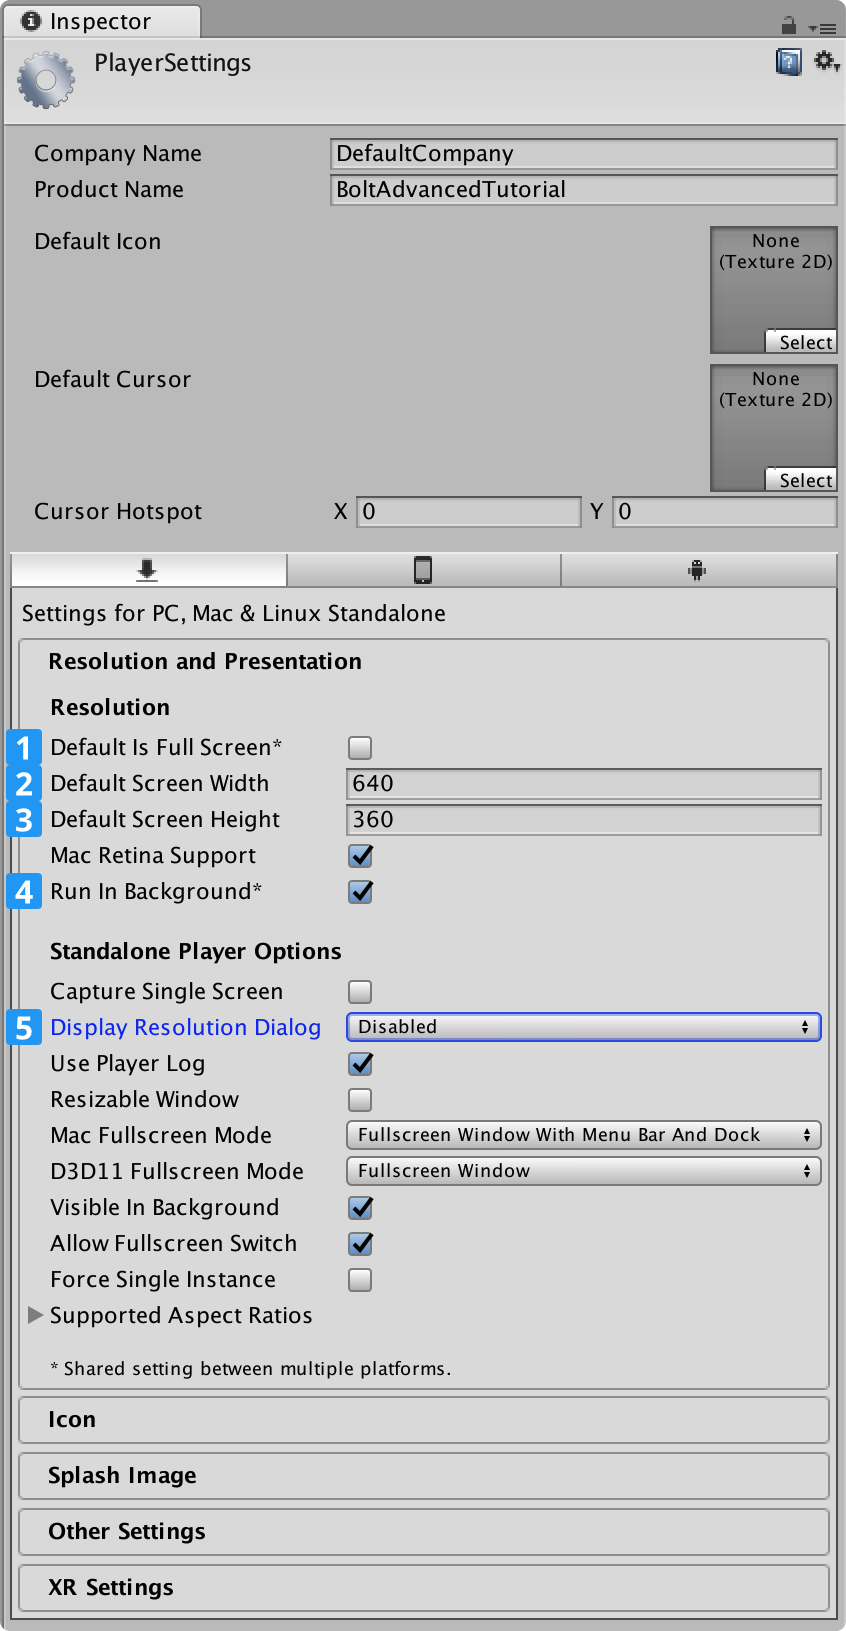Image resolution: width=846 pixels, height=1631 pixels.
Task: Open Mac Fullscreen Mode dropdown
Action: [583, 1135]
